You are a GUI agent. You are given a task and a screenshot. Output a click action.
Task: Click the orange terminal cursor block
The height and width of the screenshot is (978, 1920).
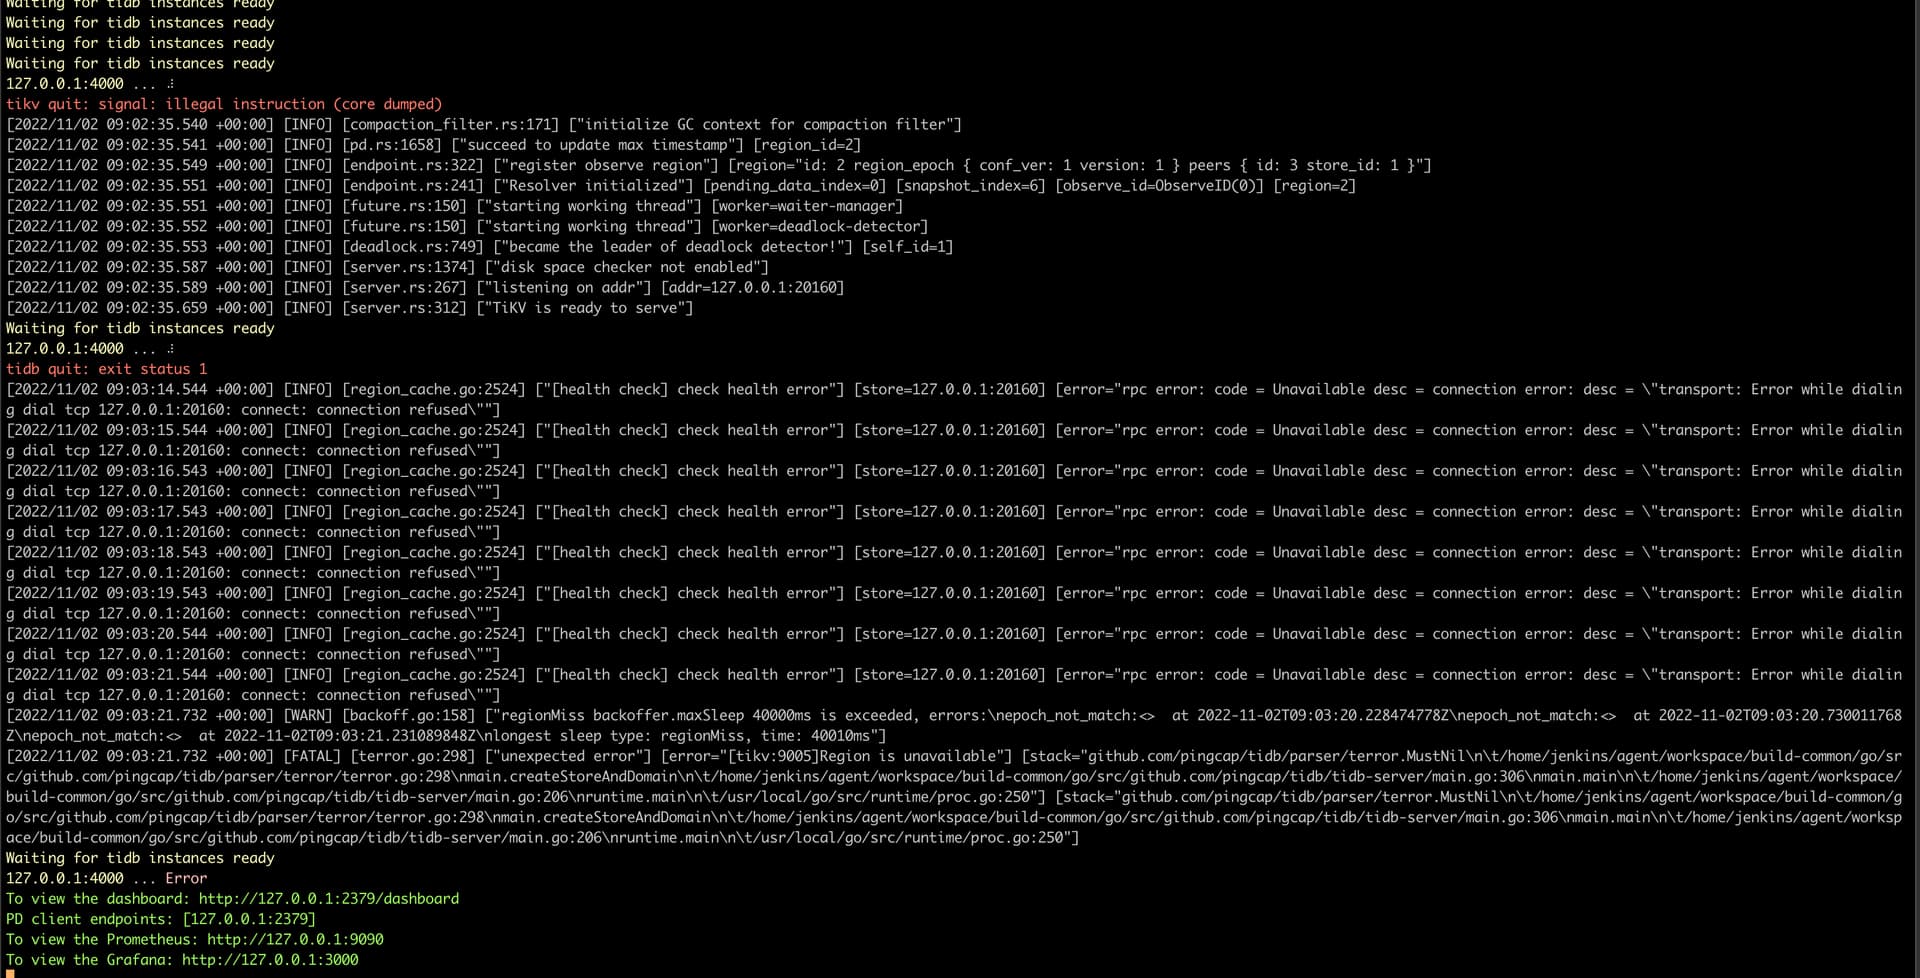(10, 974)
